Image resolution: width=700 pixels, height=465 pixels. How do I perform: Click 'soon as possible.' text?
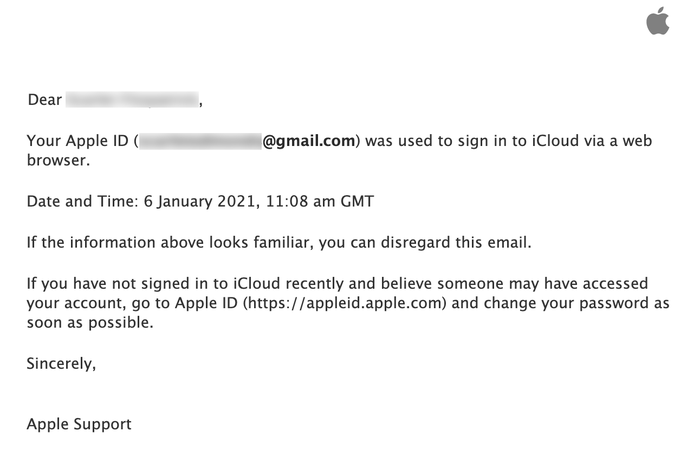[x=90, y=323]
